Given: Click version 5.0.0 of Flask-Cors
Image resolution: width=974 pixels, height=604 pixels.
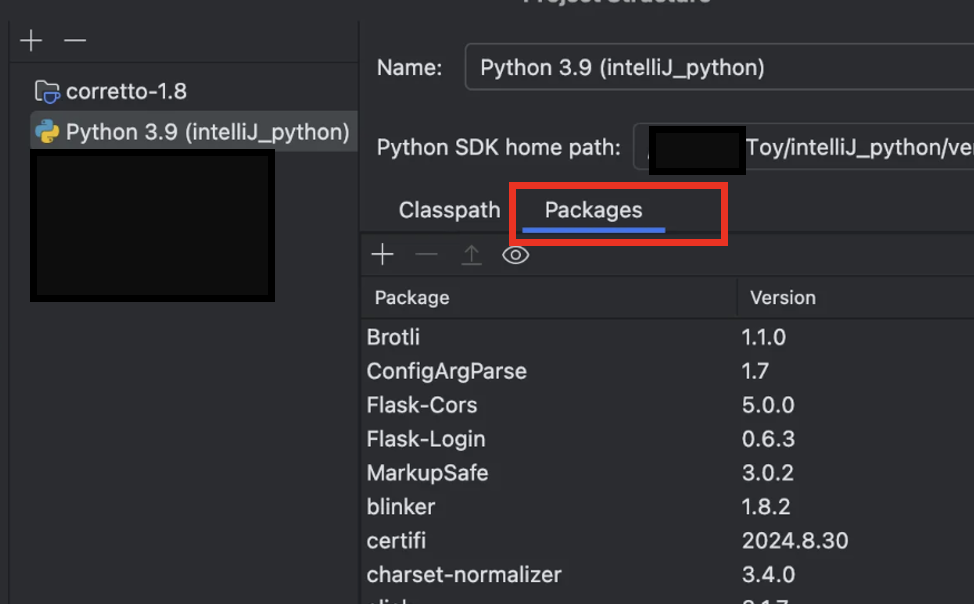Looking at the screenshot, I should tap(768, 405).
